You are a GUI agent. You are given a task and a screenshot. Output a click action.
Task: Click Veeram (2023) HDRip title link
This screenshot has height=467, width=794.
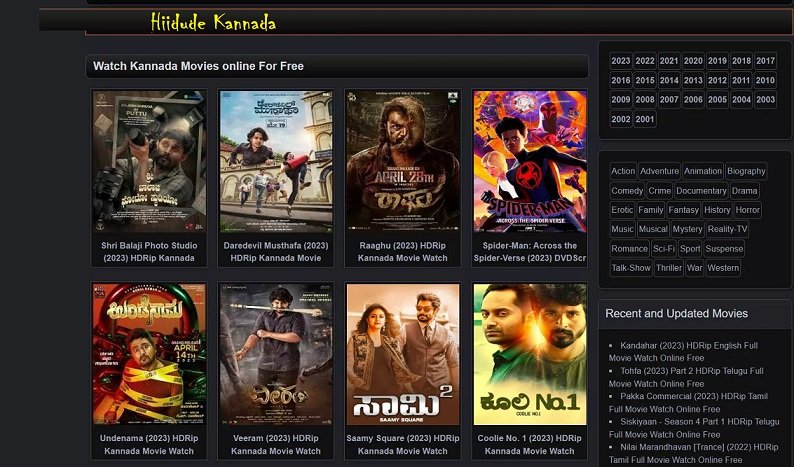[x=276, y=444]
